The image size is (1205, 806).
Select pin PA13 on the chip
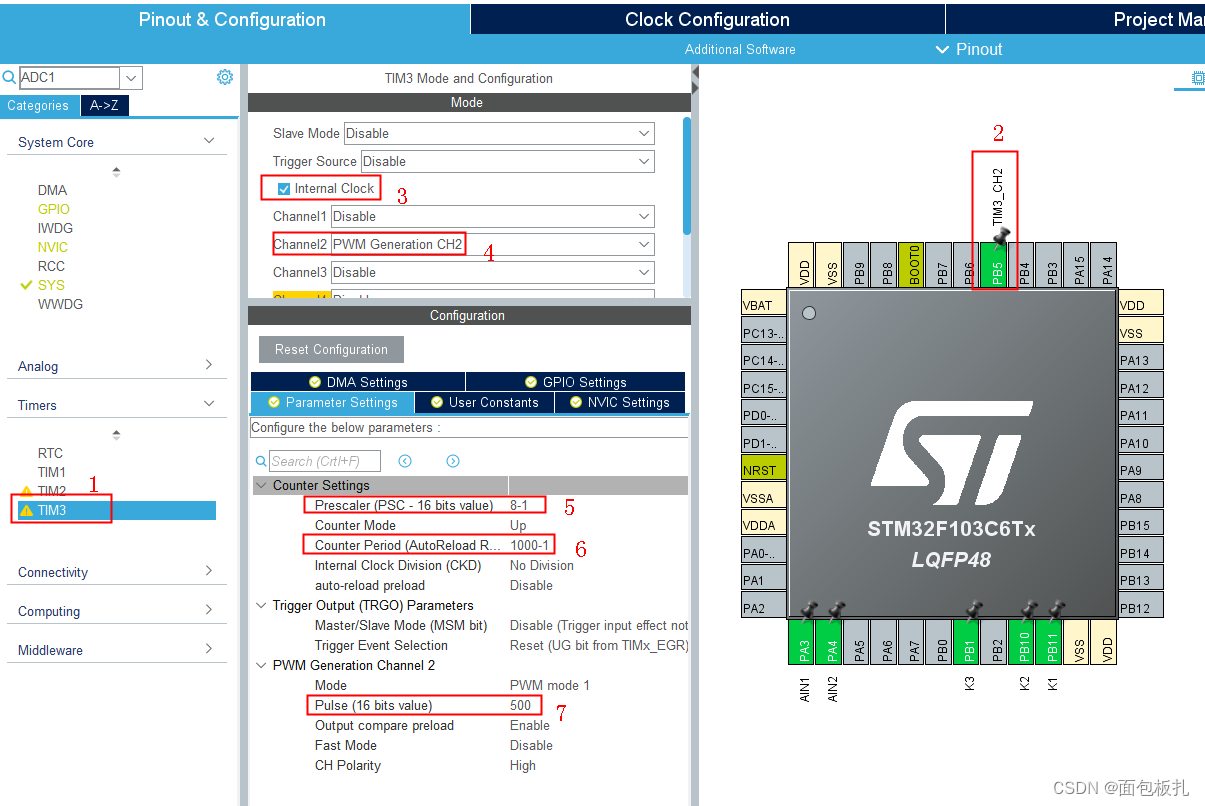tap(1141, 360)
